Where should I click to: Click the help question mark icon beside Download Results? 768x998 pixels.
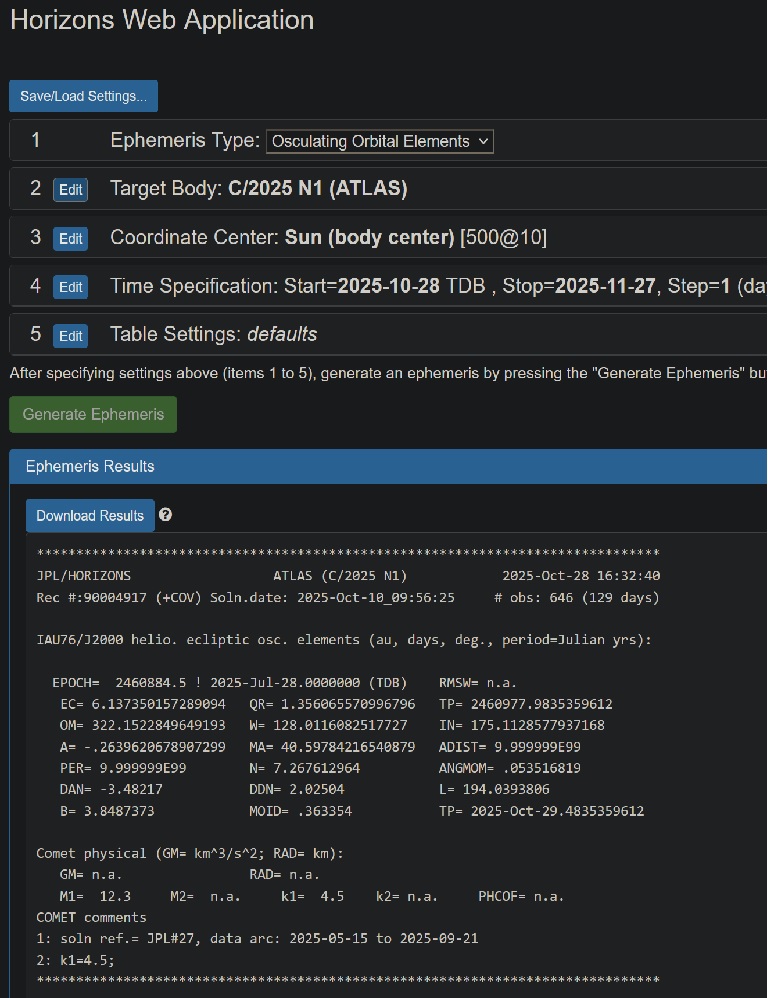pyautogui.click(x=165, y=515)
